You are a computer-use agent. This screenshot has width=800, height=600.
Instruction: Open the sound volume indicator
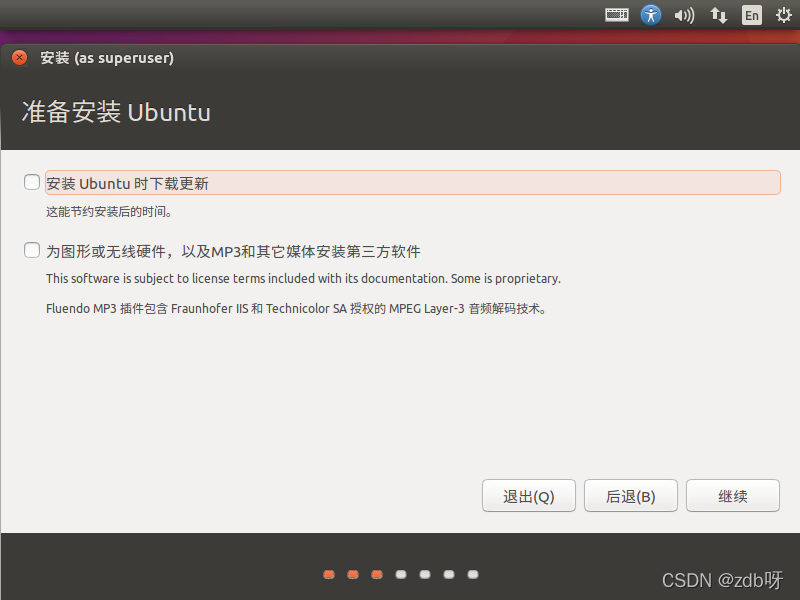[x=684, y=15]
